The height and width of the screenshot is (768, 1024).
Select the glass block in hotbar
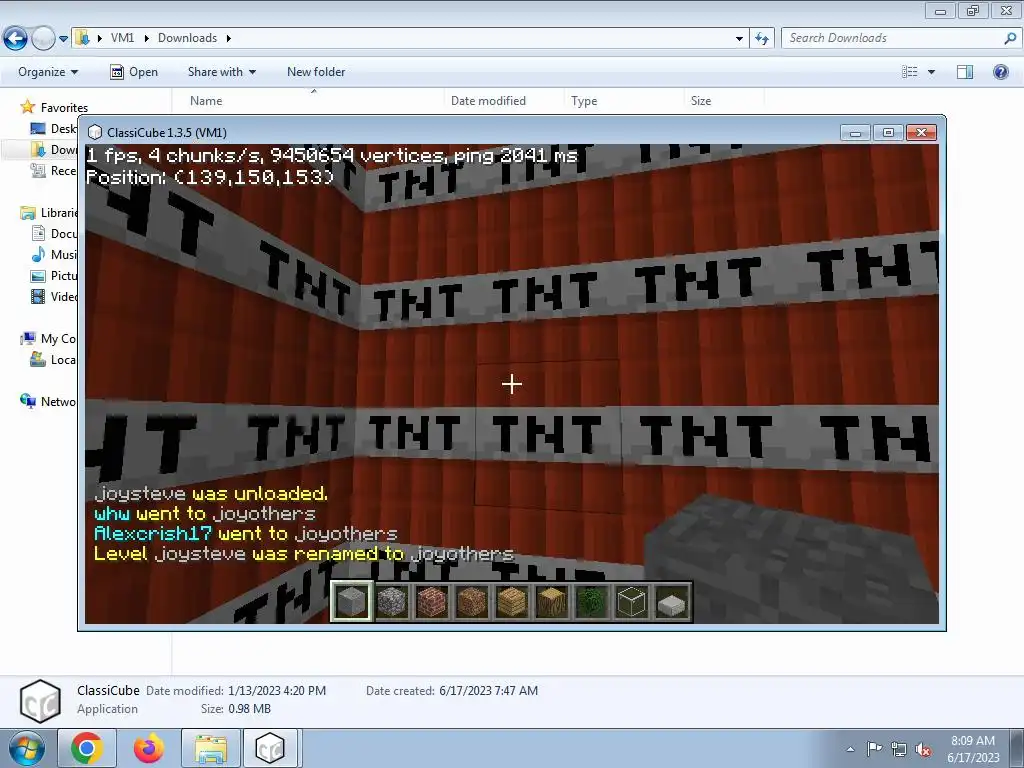point(632,601)
